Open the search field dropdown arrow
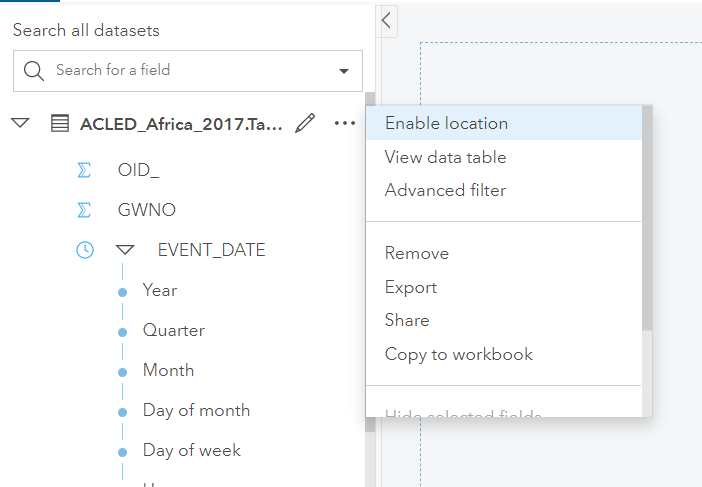This screenshot has width=702, height=487. [343, 71]
